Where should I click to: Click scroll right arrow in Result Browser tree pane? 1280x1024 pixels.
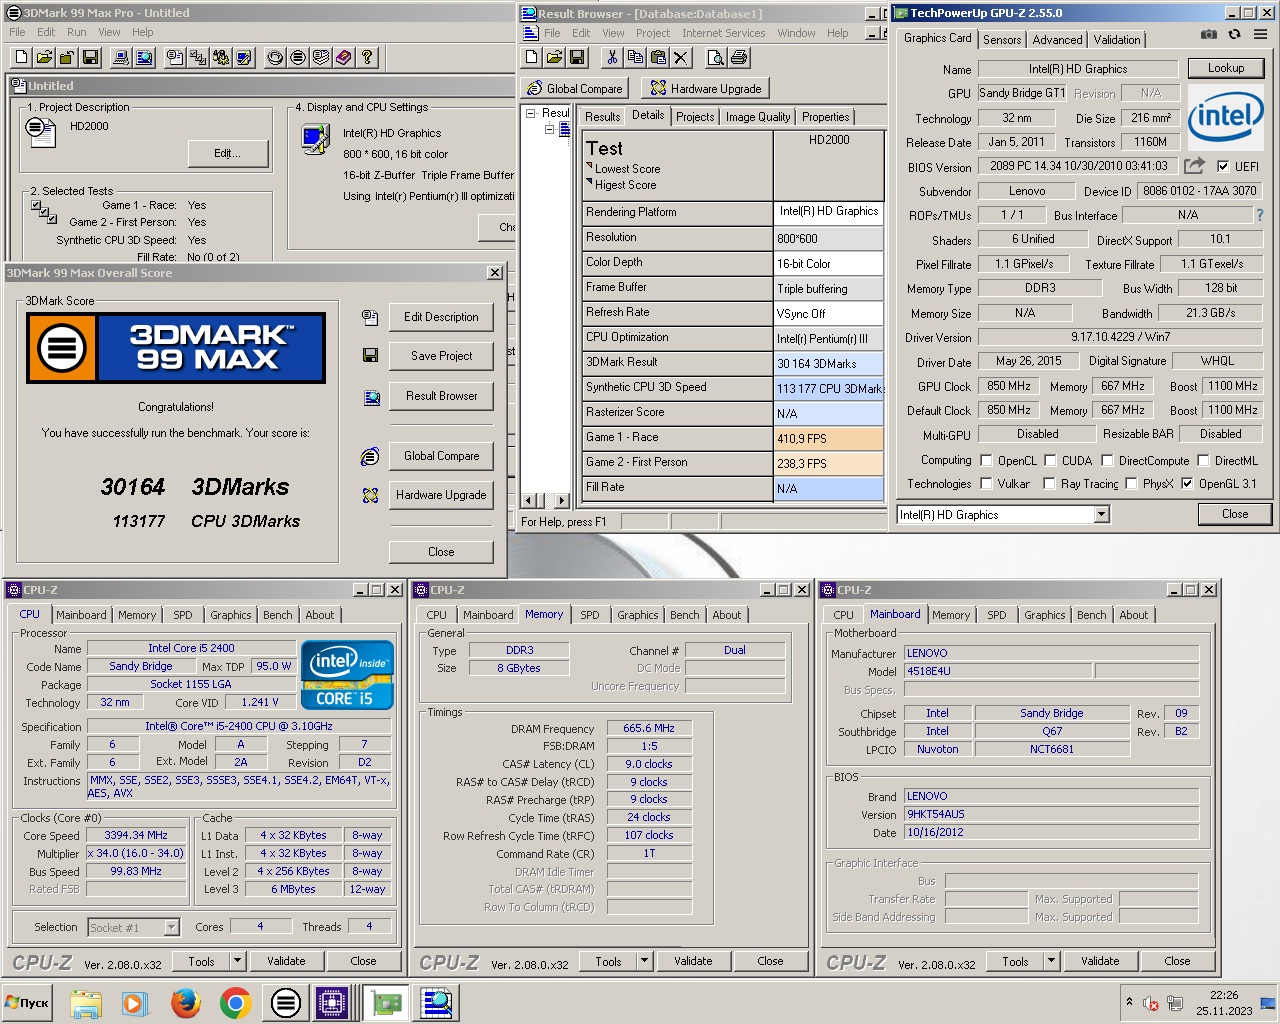(x=562, y=500)
